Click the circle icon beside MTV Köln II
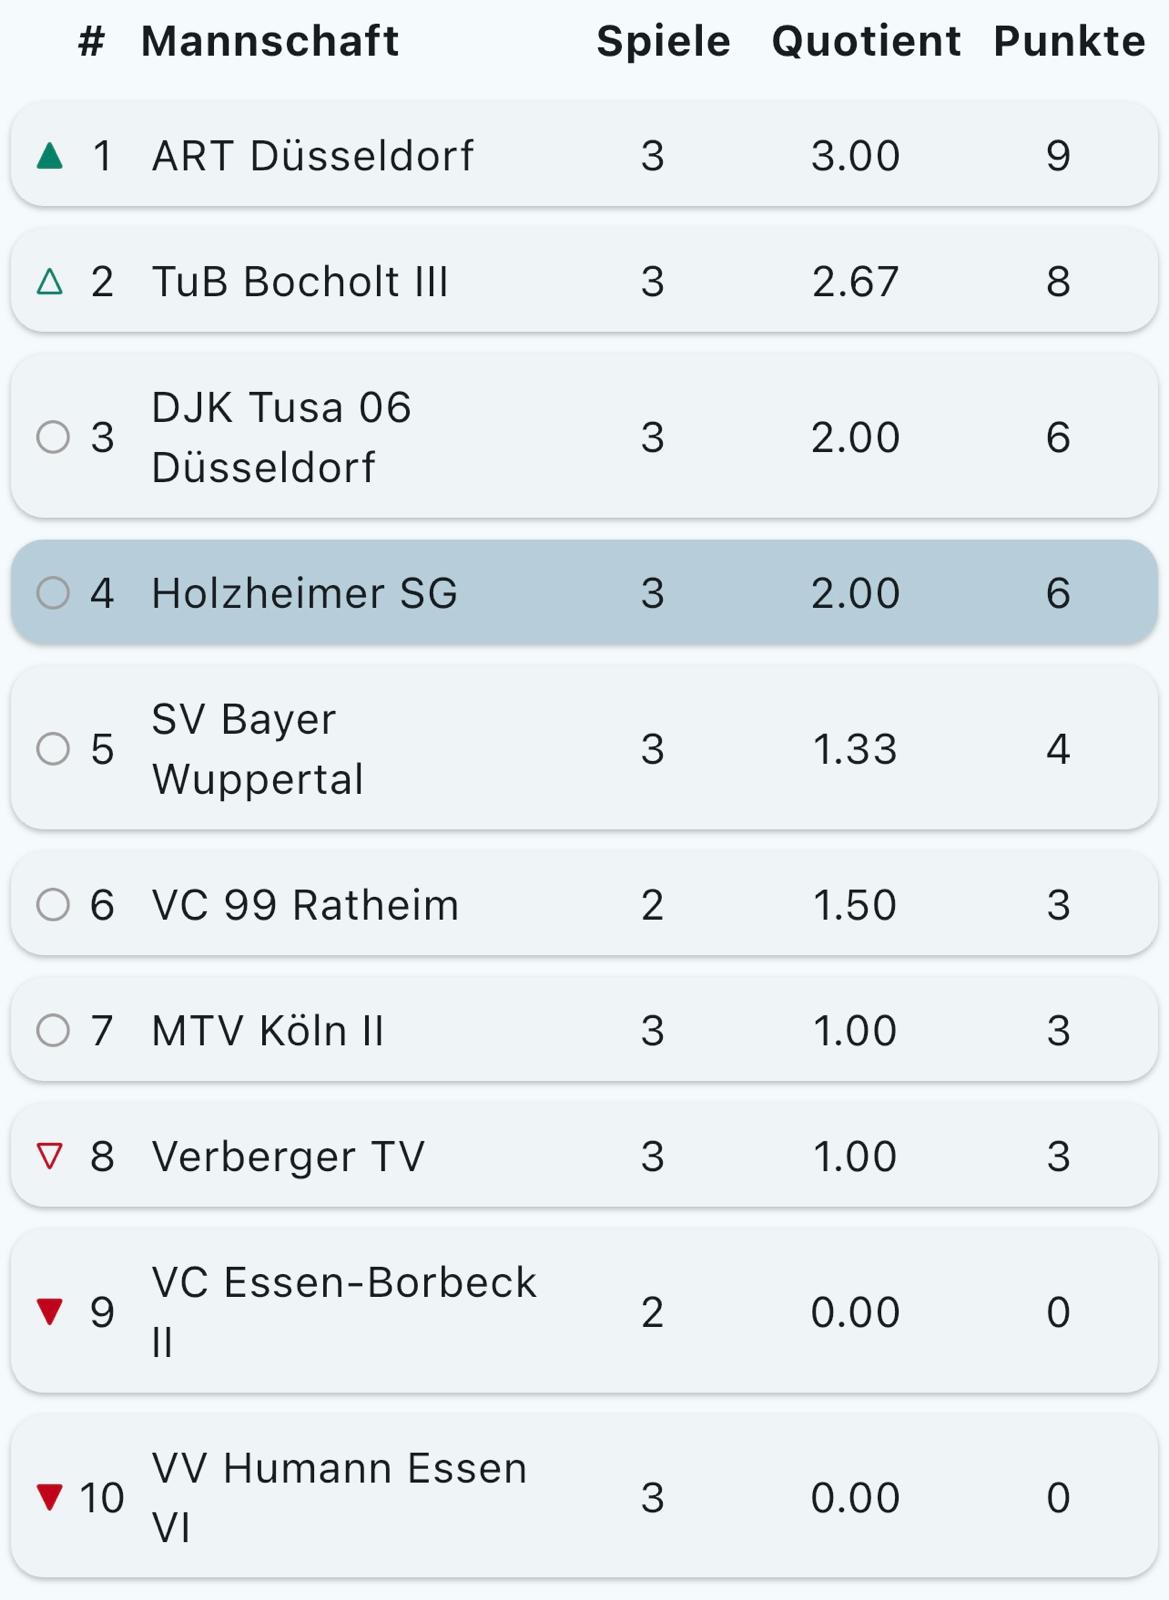Viewport: 1169px width, 1600px height. (x=53, y=1031)
